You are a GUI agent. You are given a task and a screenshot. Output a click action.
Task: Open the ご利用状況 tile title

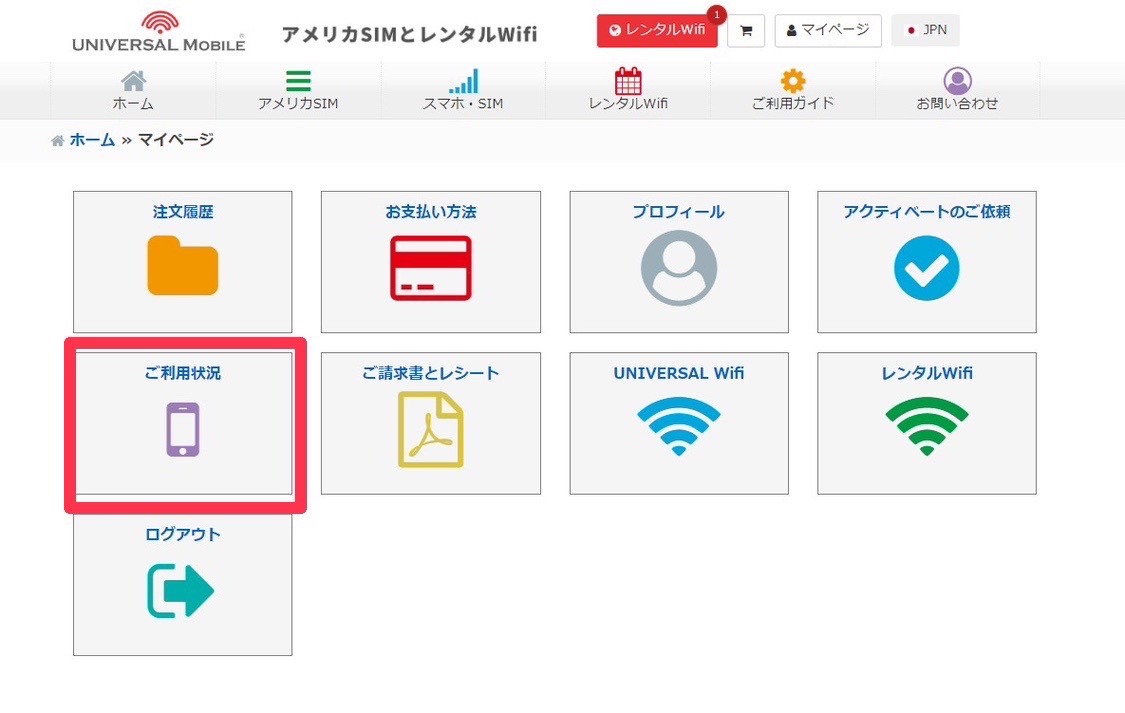pyautogui.click(x=183, y=373)
